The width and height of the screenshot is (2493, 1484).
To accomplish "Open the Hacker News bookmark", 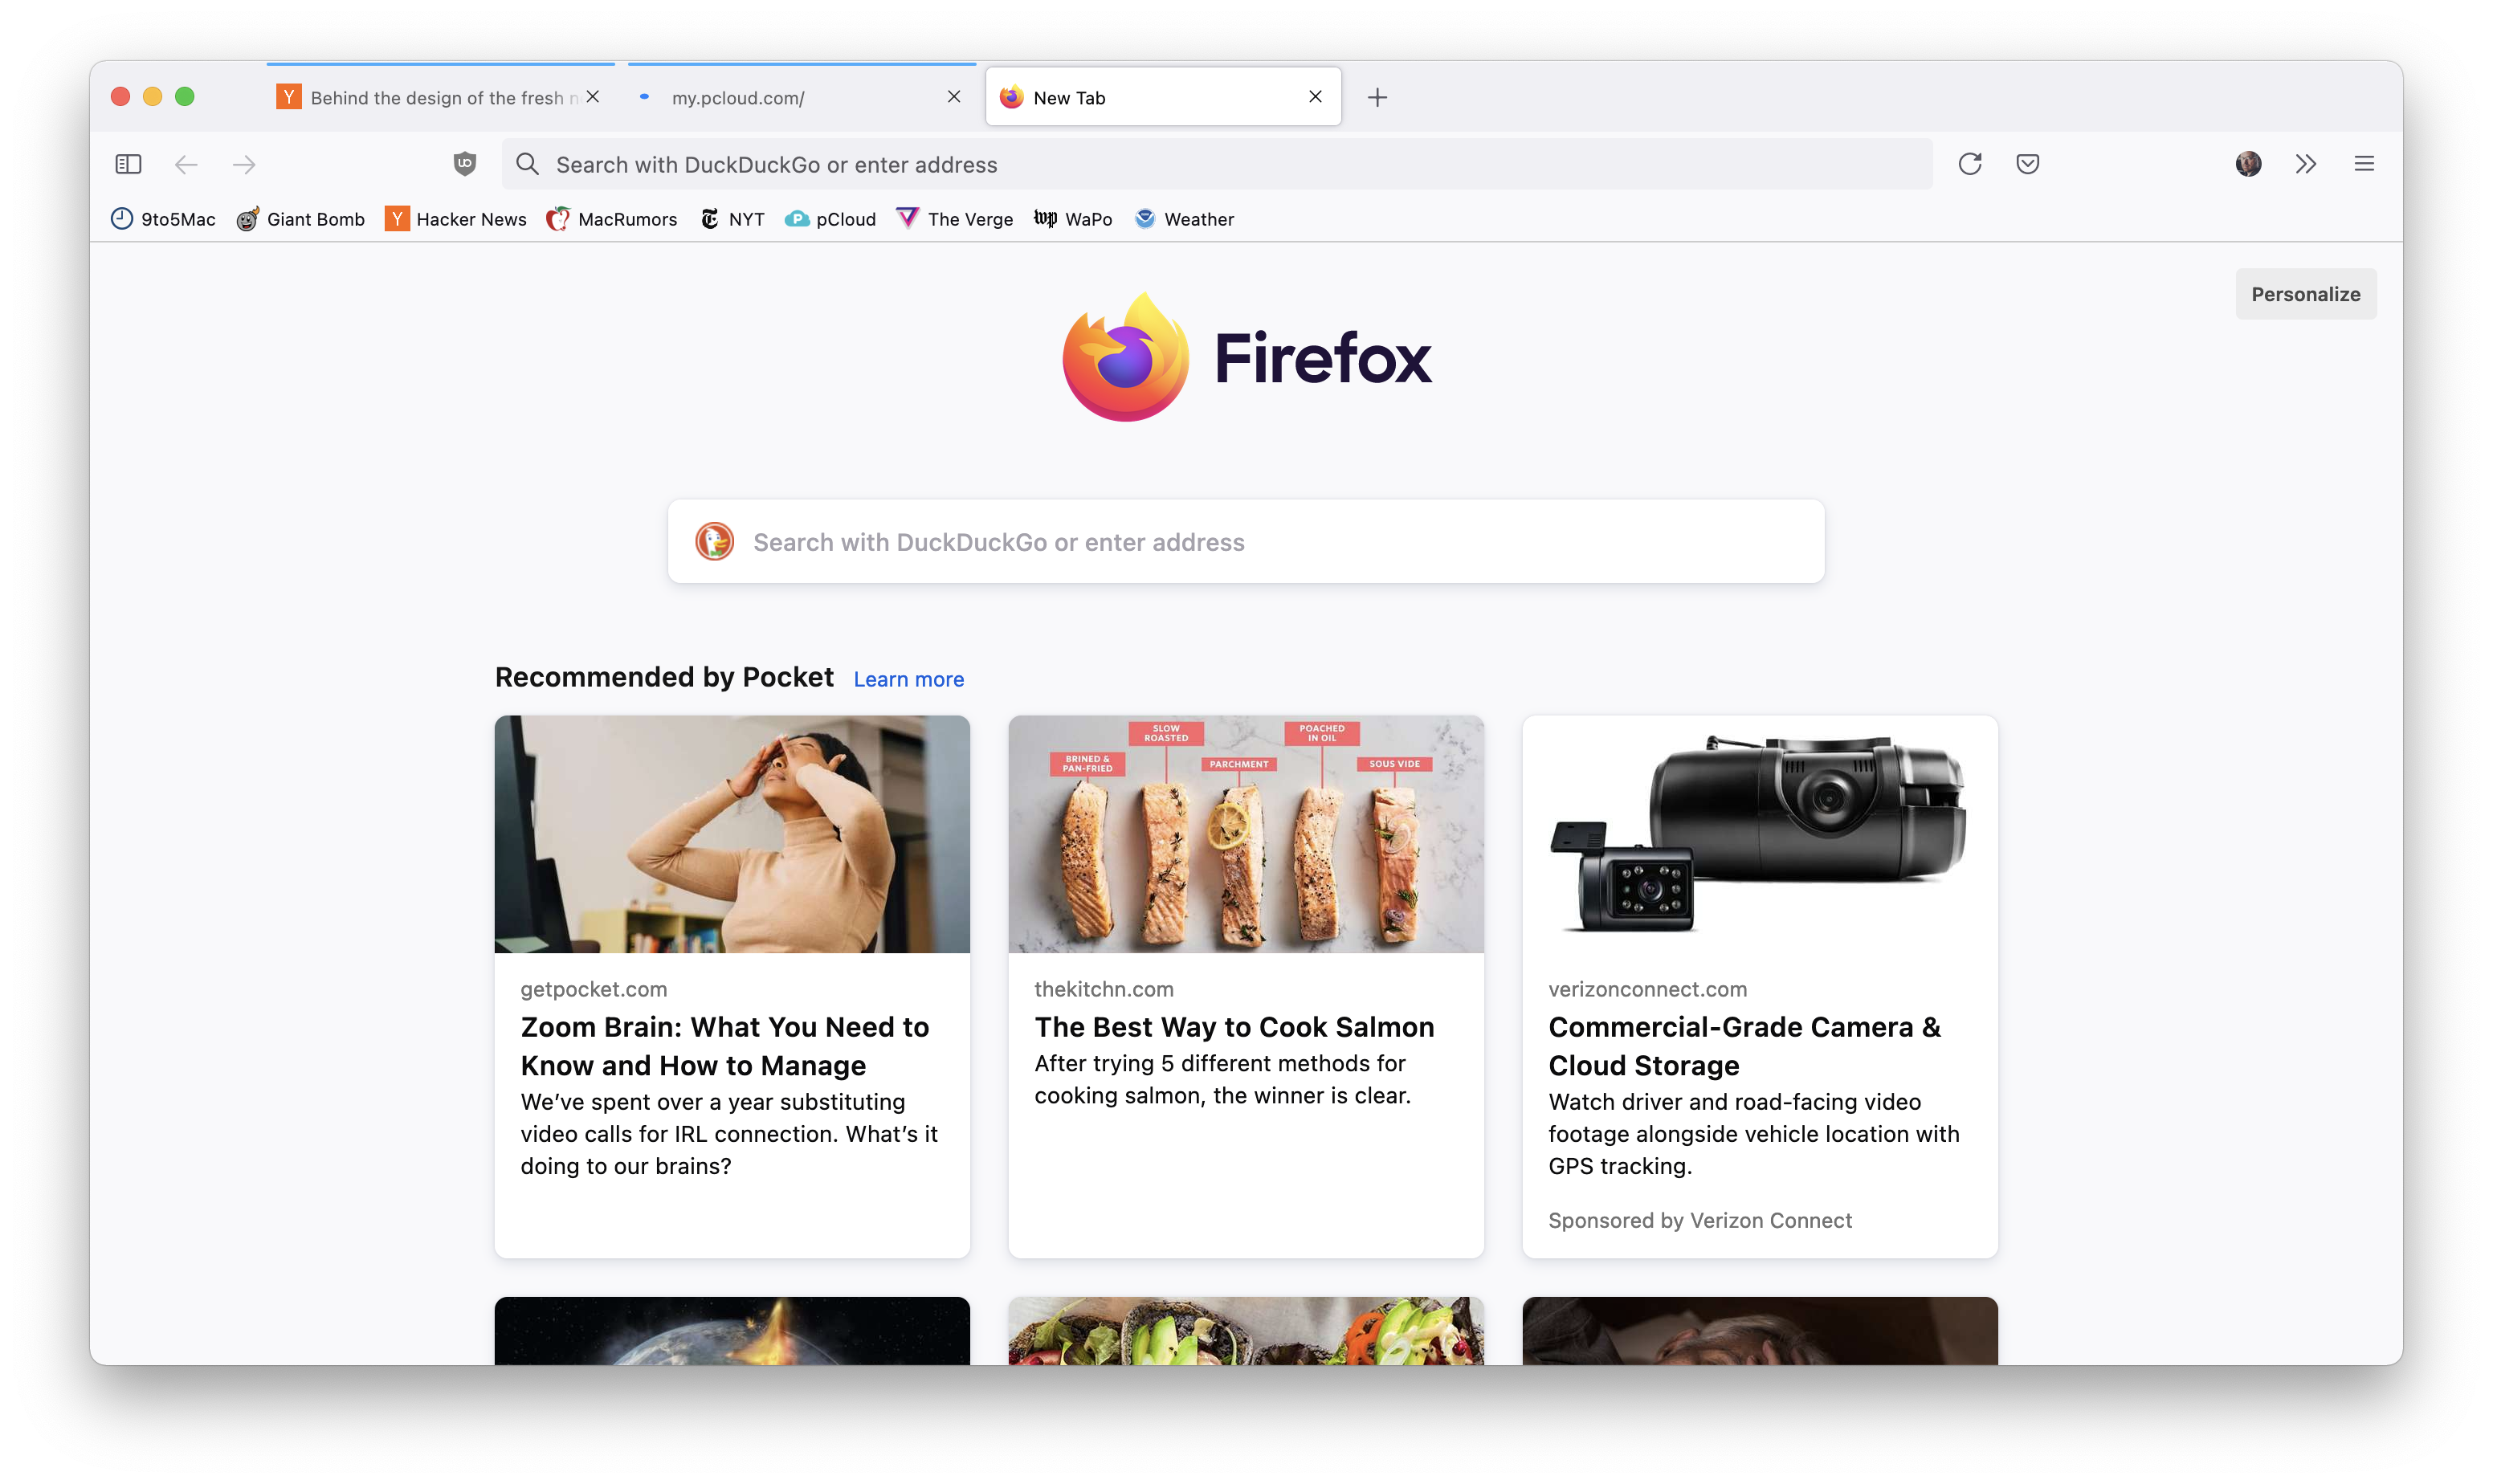I will point(456,219).
